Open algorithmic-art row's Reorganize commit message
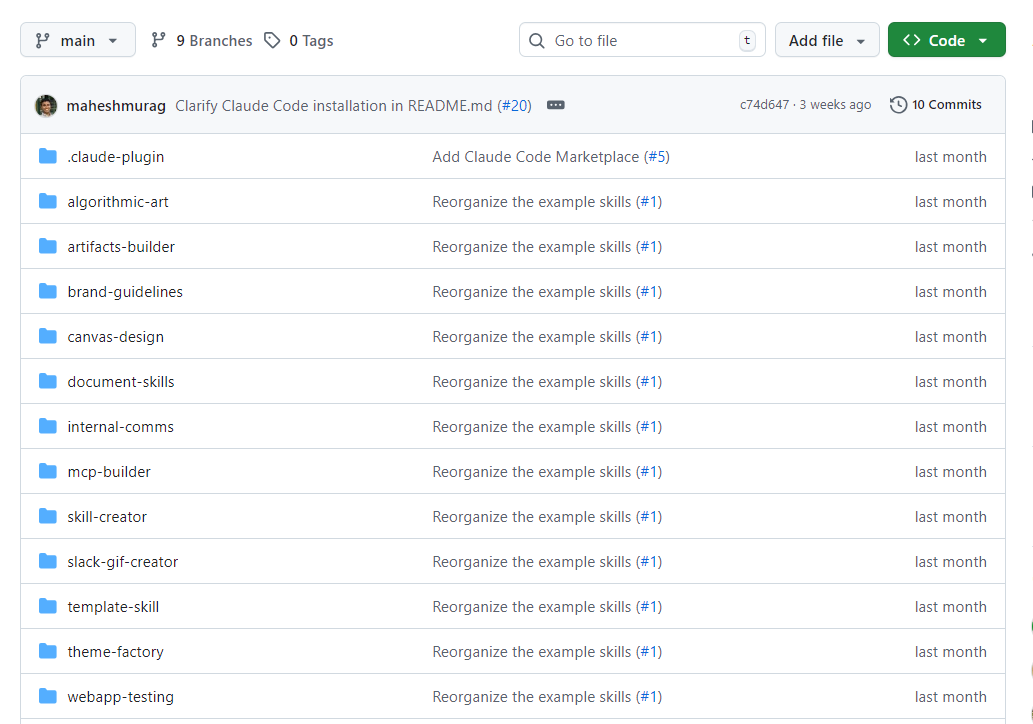This screenshot has height=724, width=1033. point(532,202)
